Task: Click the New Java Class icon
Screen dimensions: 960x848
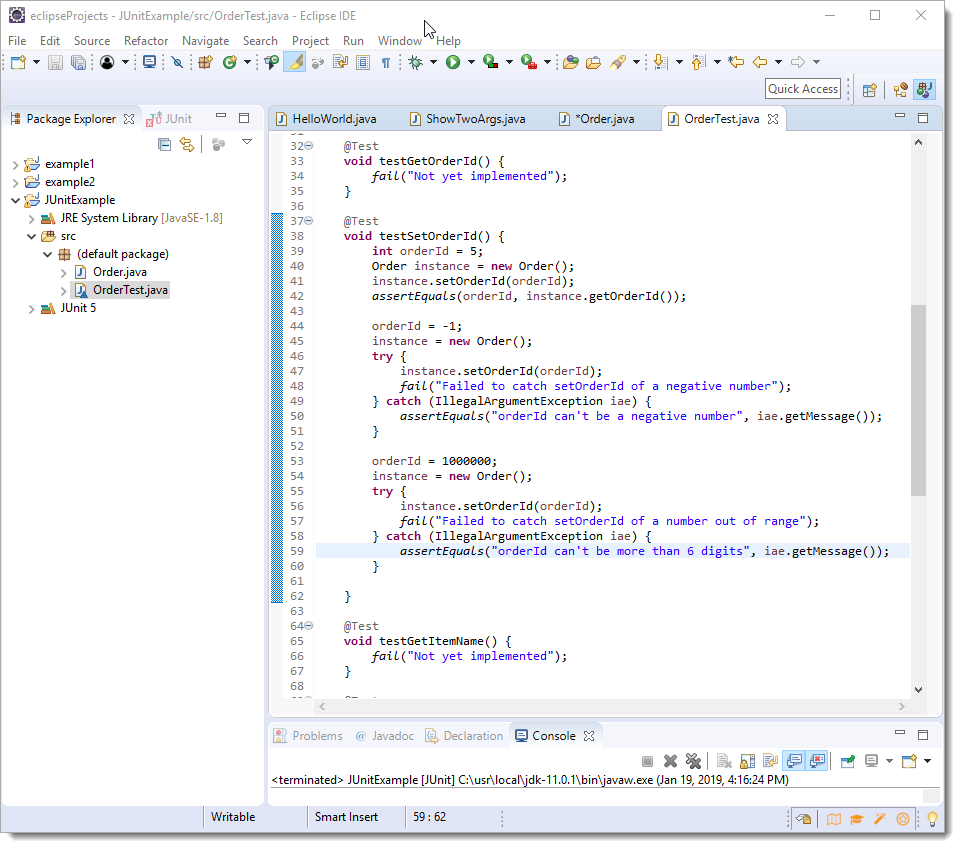Action: (230, 62)
